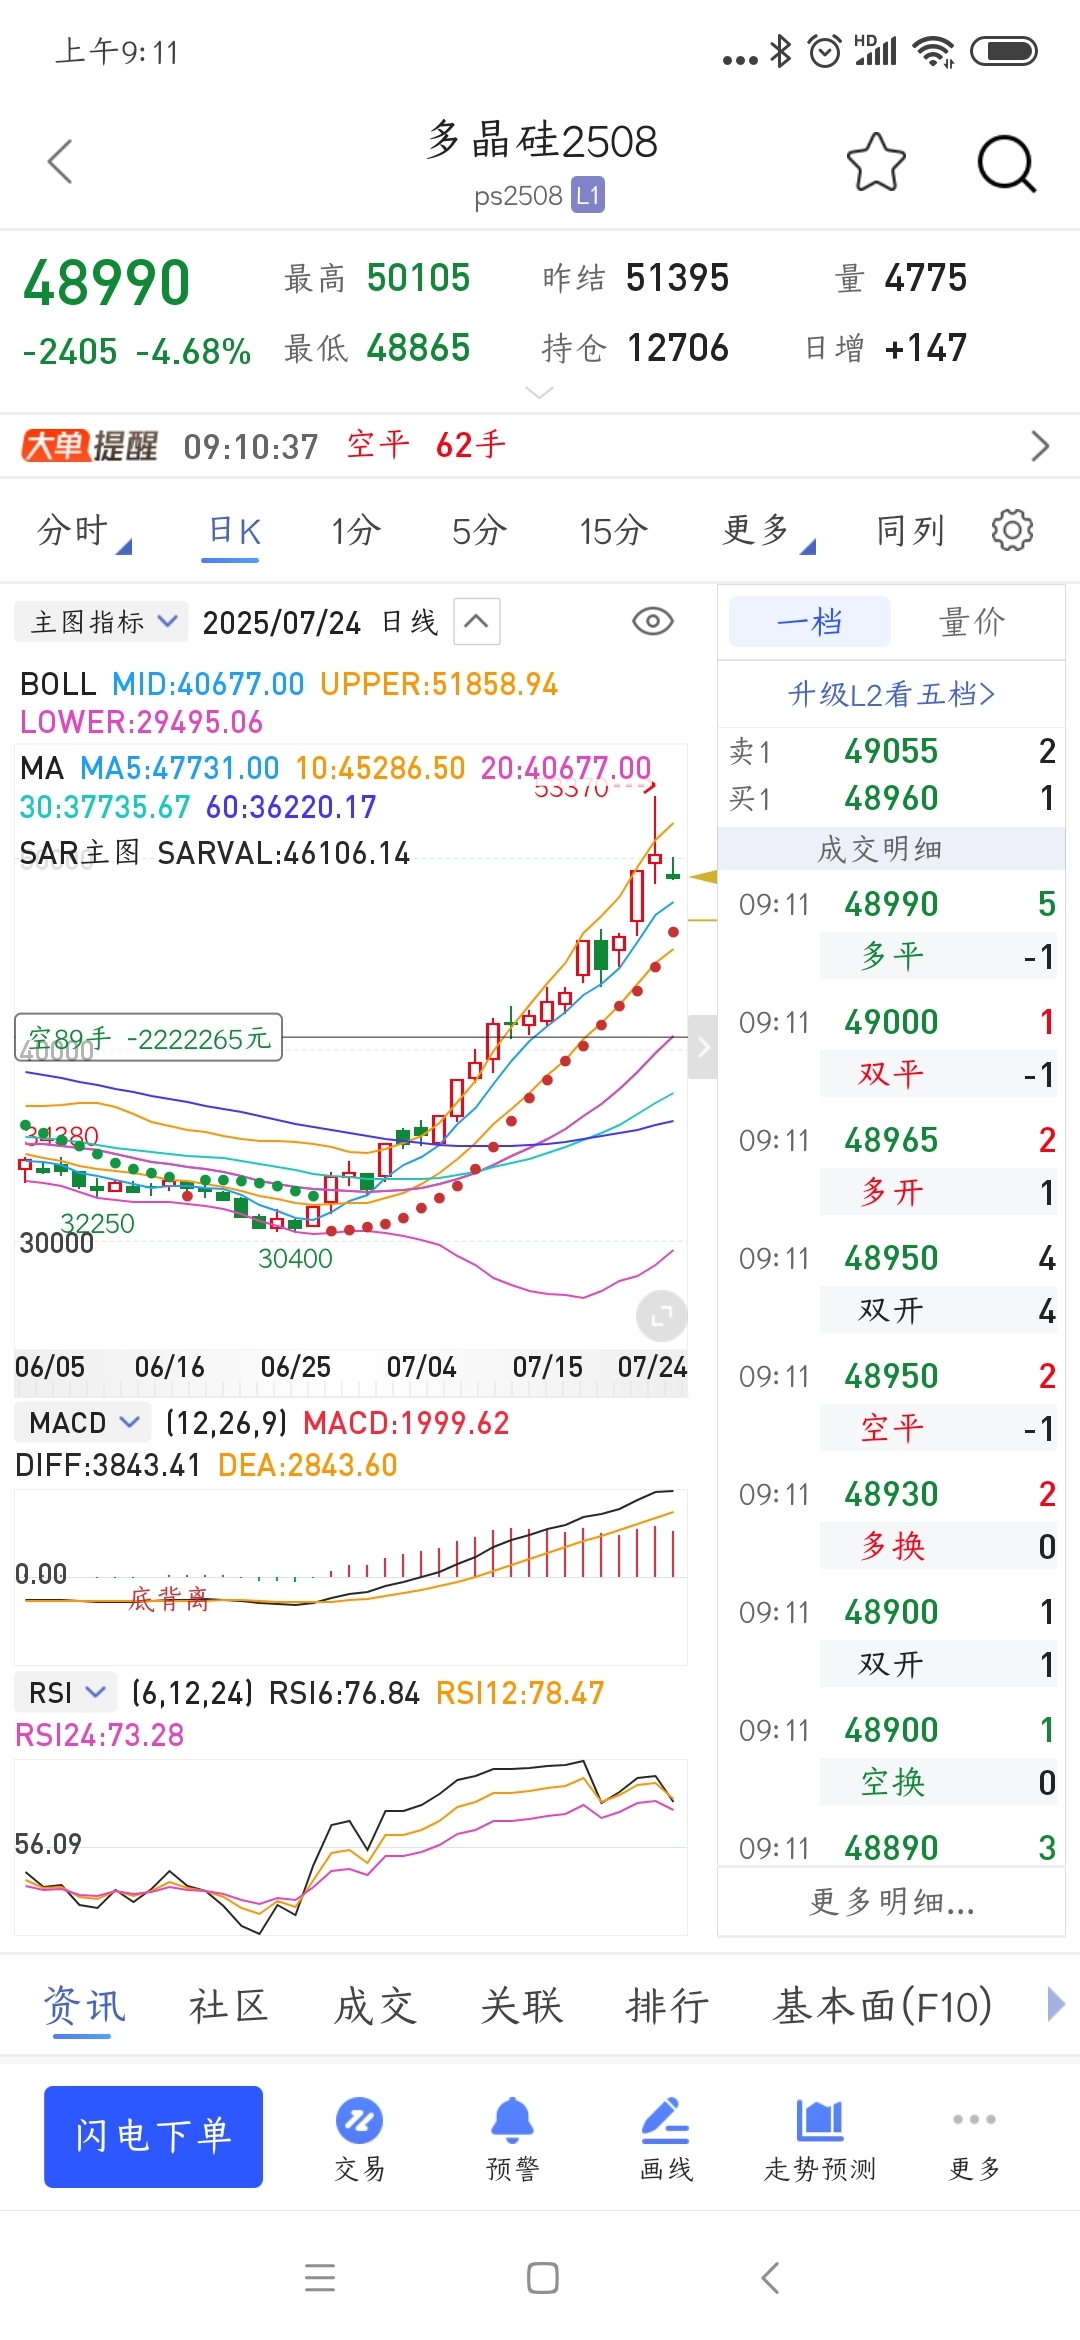Switch to 量价 panel tab

pyautogui.click(x=971, y=621)
